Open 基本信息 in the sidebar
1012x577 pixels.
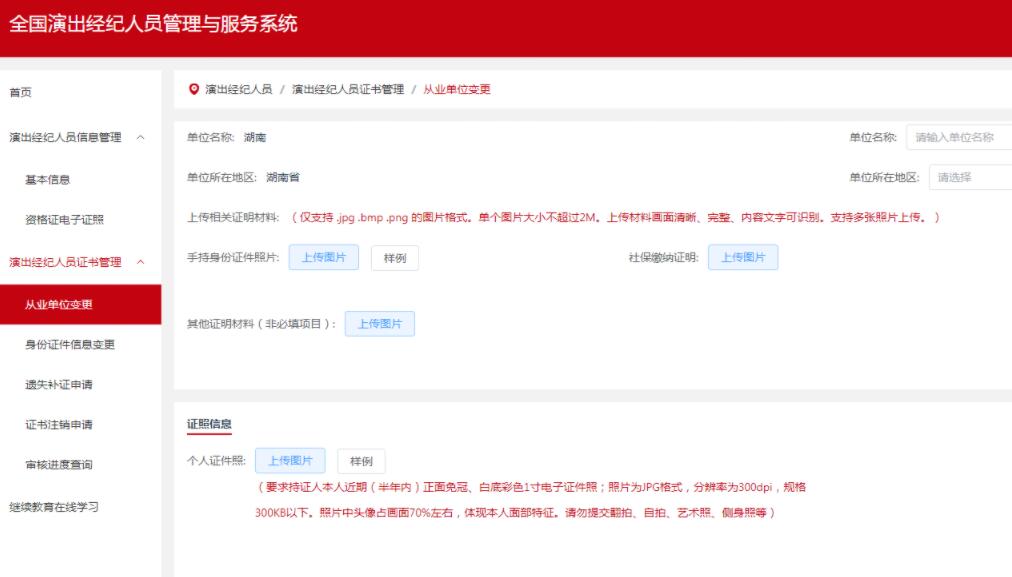(47, 180)
